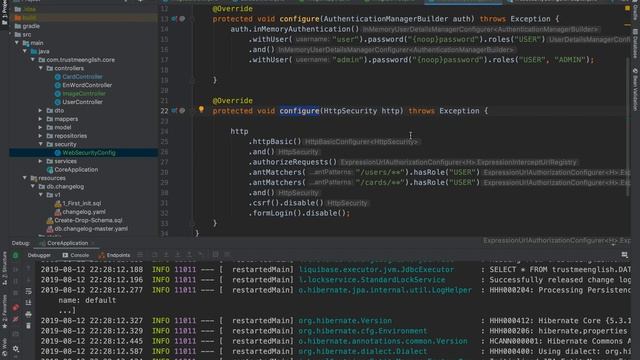Viewport: 640px width, 360px height.
Task: Collapse the resources folder
Action: coord(25,178)
